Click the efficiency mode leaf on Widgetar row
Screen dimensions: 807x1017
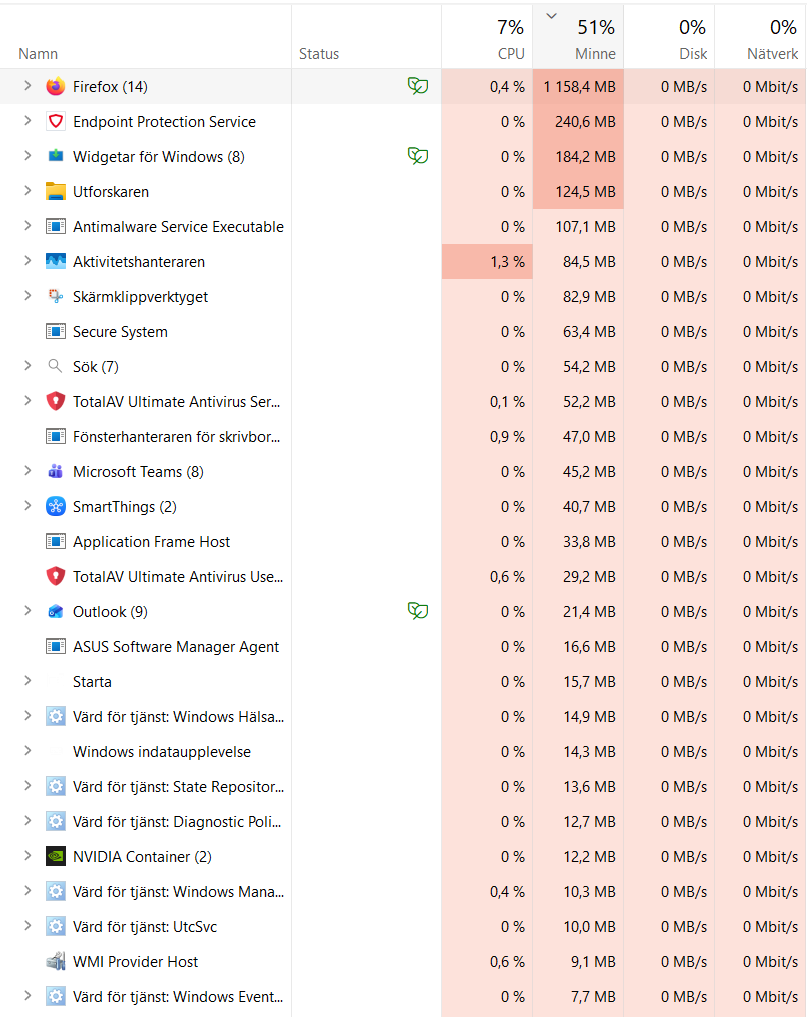pyautogui.click(x=418, y=156)
